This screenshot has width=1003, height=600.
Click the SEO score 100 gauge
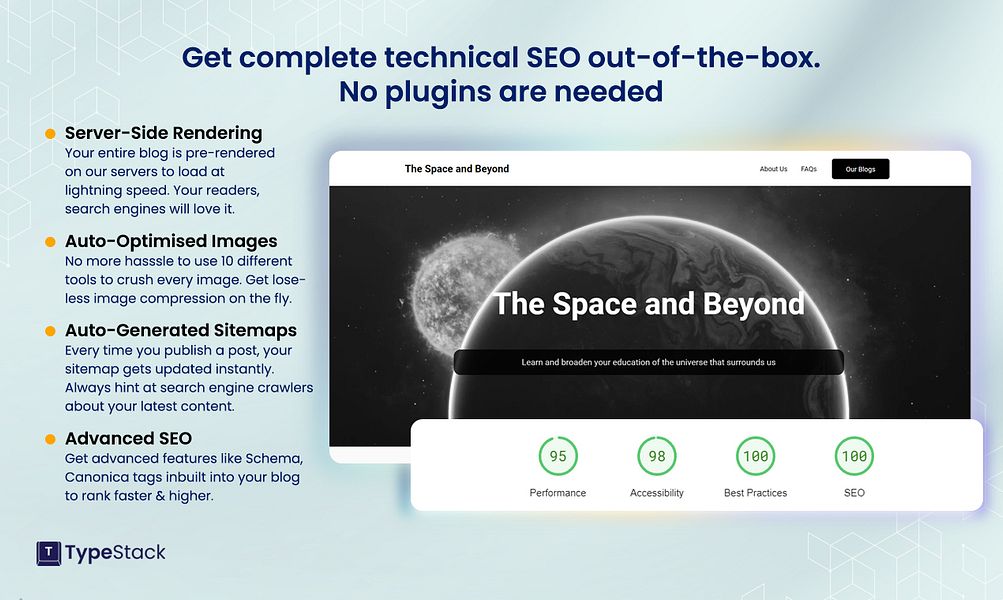point(854,456)
